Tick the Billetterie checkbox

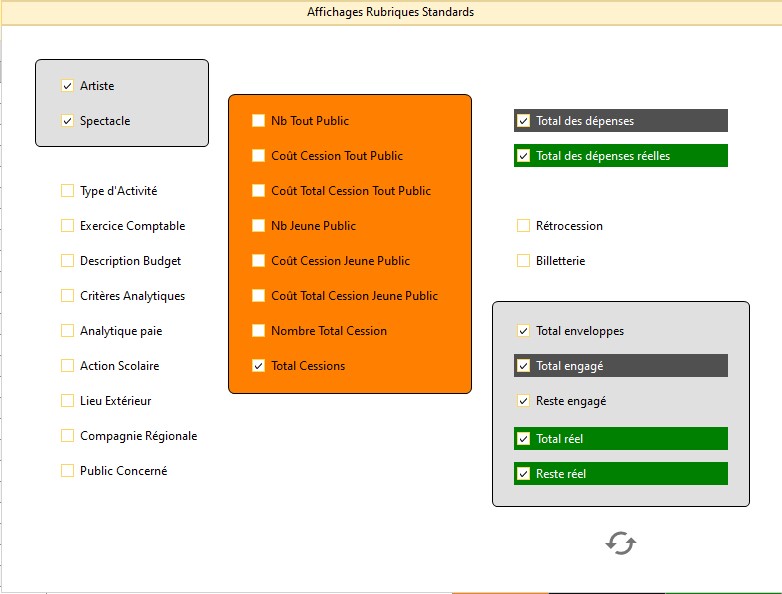click(x=523, y=261)
